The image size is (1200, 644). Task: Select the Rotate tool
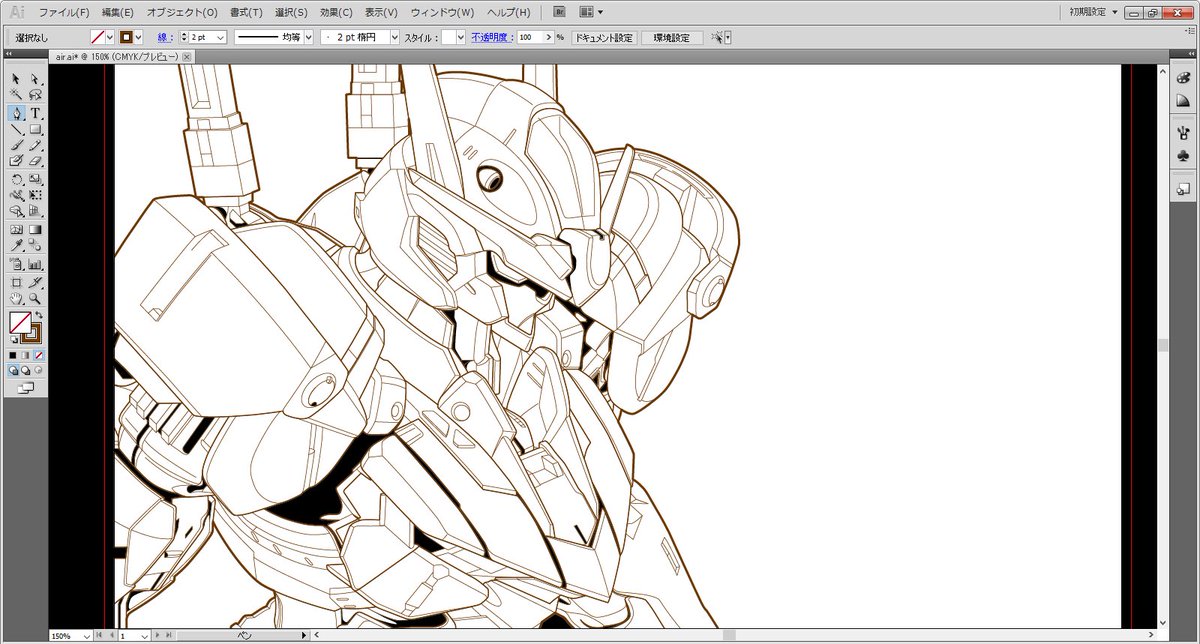coord(17,179)
